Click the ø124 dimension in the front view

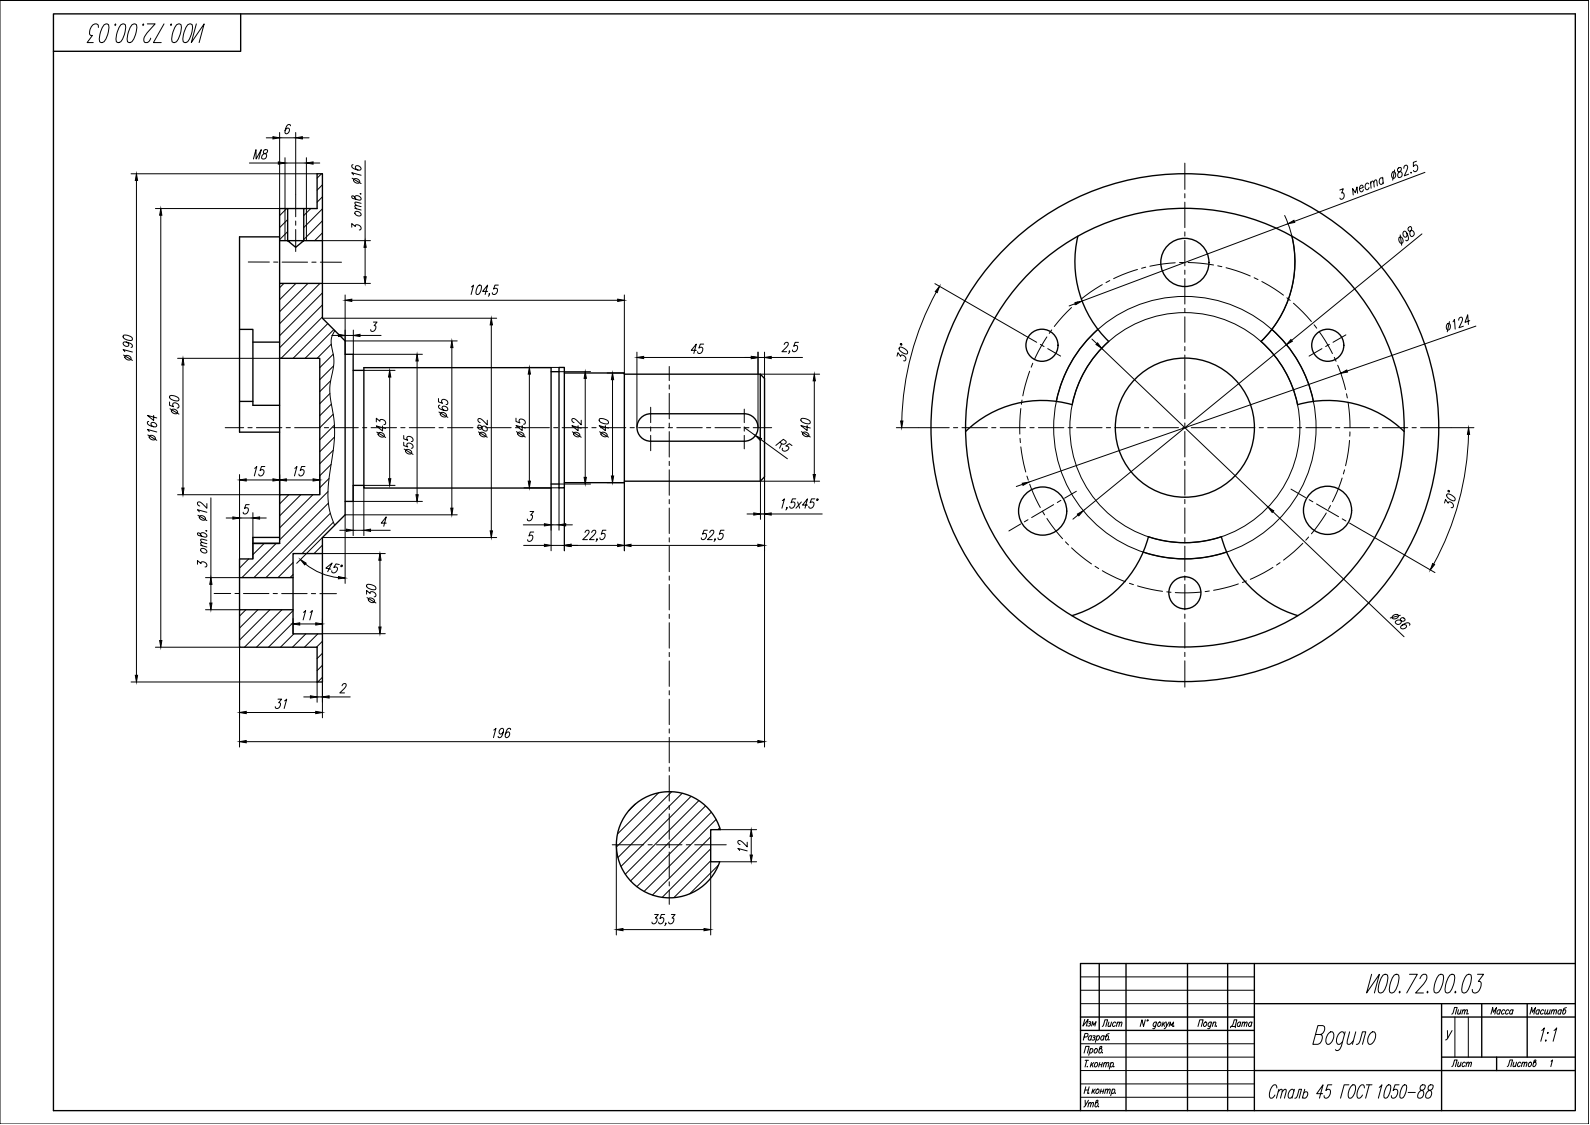[x=1457, y=324]
